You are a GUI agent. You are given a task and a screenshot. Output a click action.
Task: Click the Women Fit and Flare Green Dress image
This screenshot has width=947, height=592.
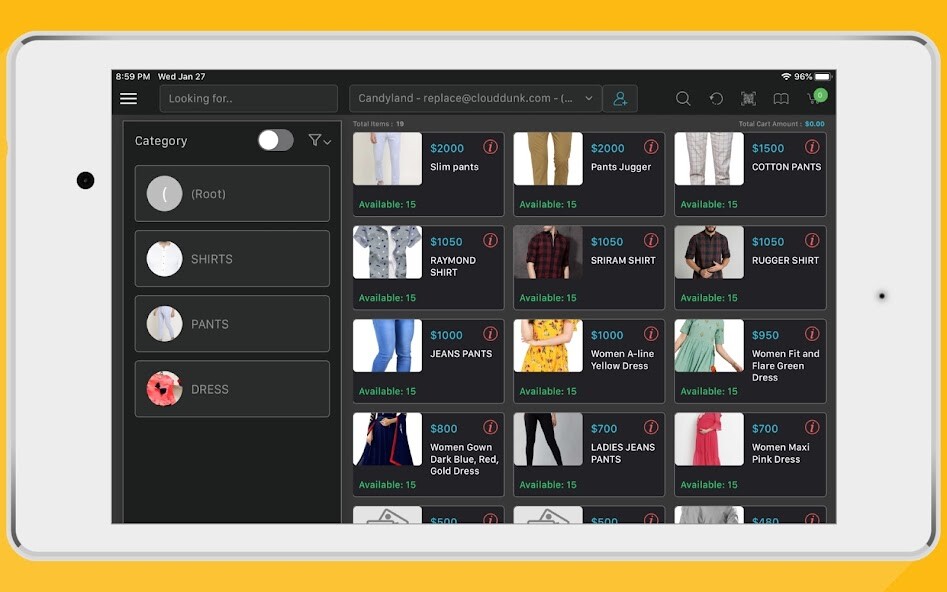[709, 346]
